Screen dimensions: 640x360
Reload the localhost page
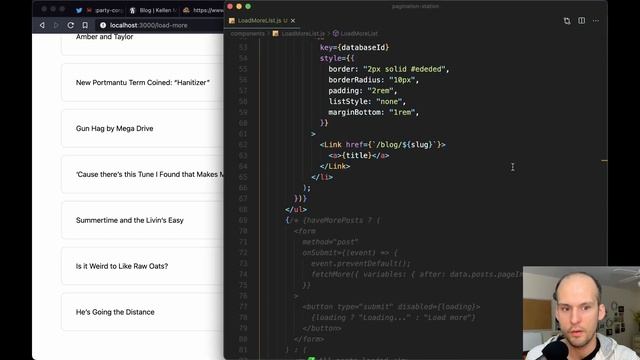(71, 25)
